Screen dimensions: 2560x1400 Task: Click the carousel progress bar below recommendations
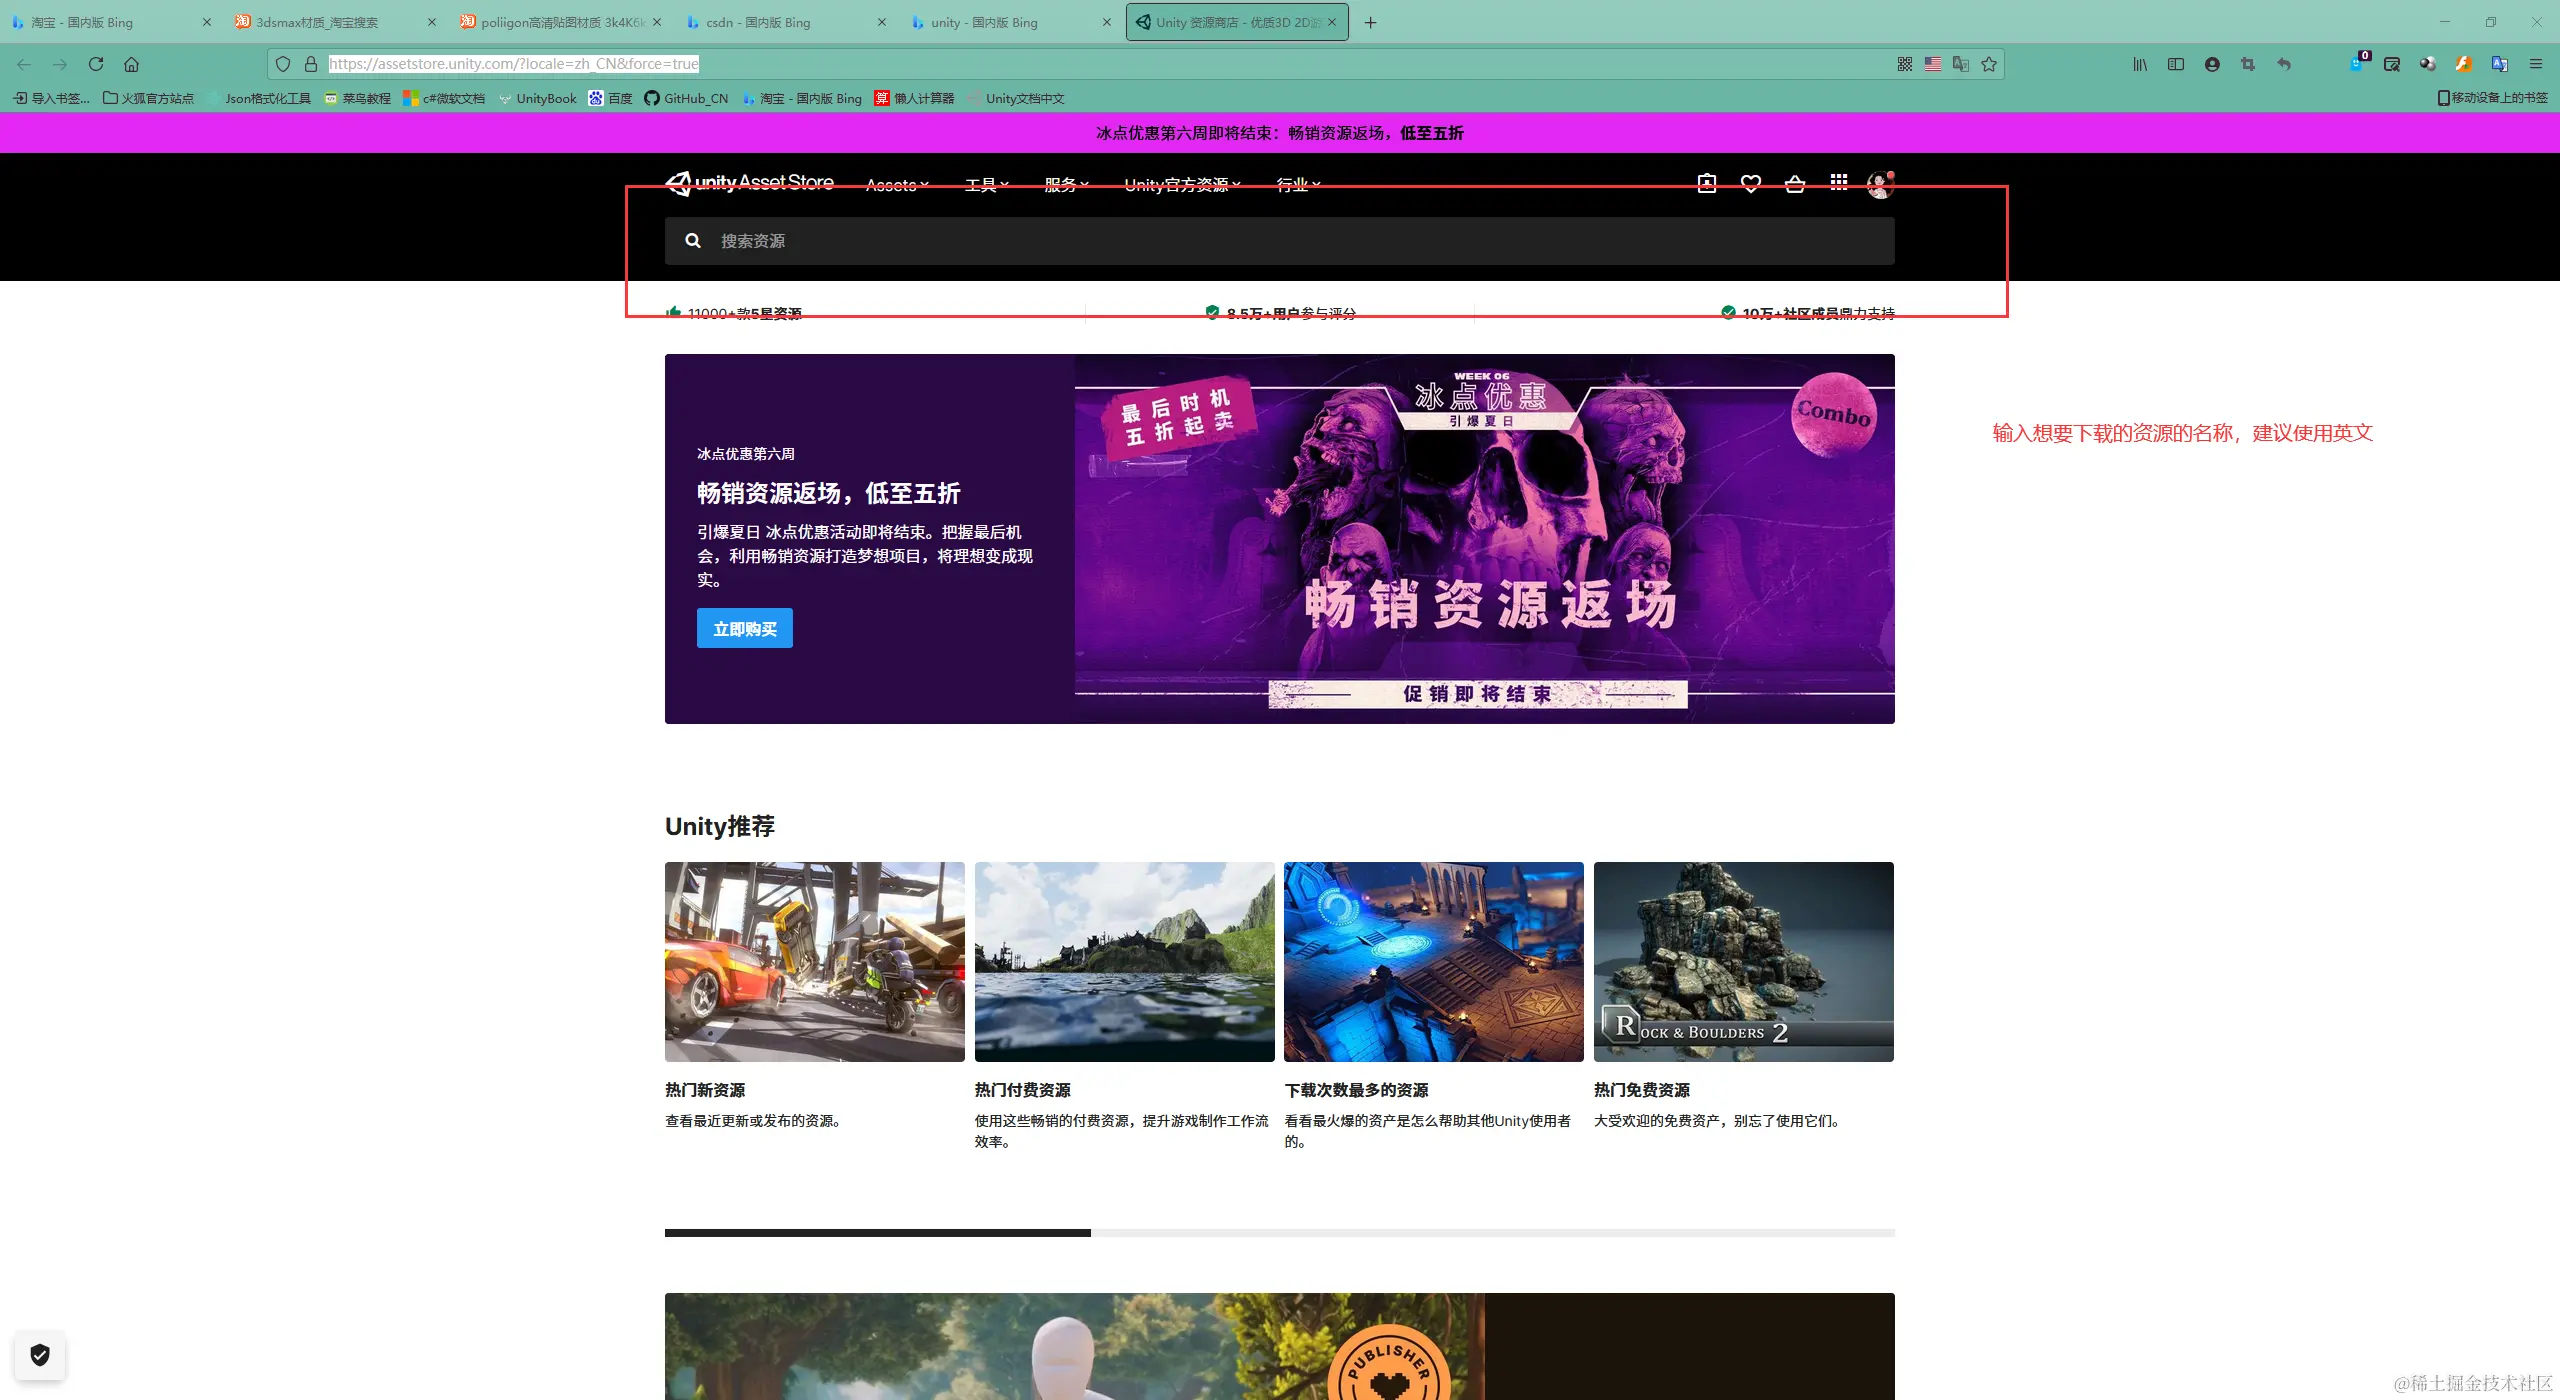[1279, 1233]
